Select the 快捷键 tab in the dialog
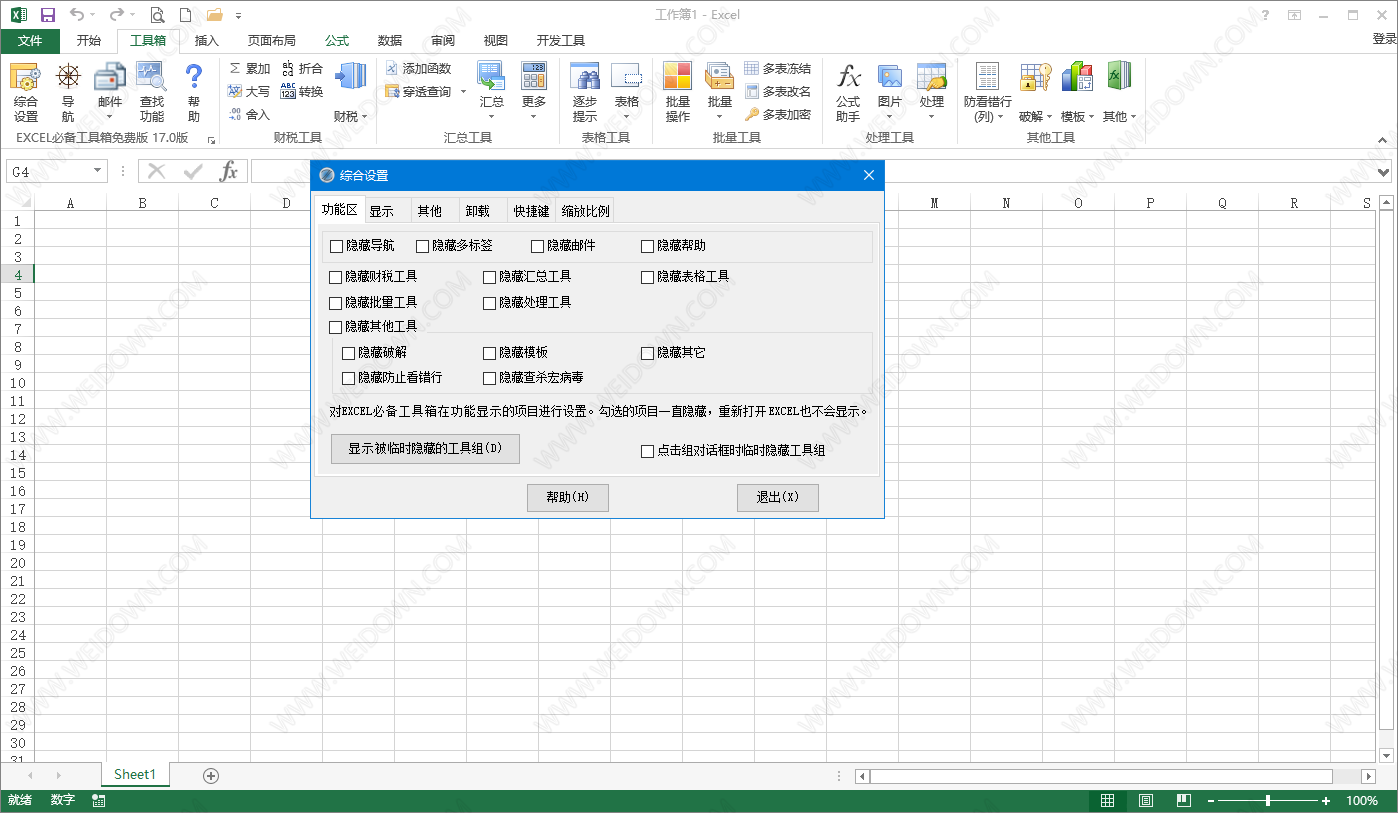 point(532,211)
